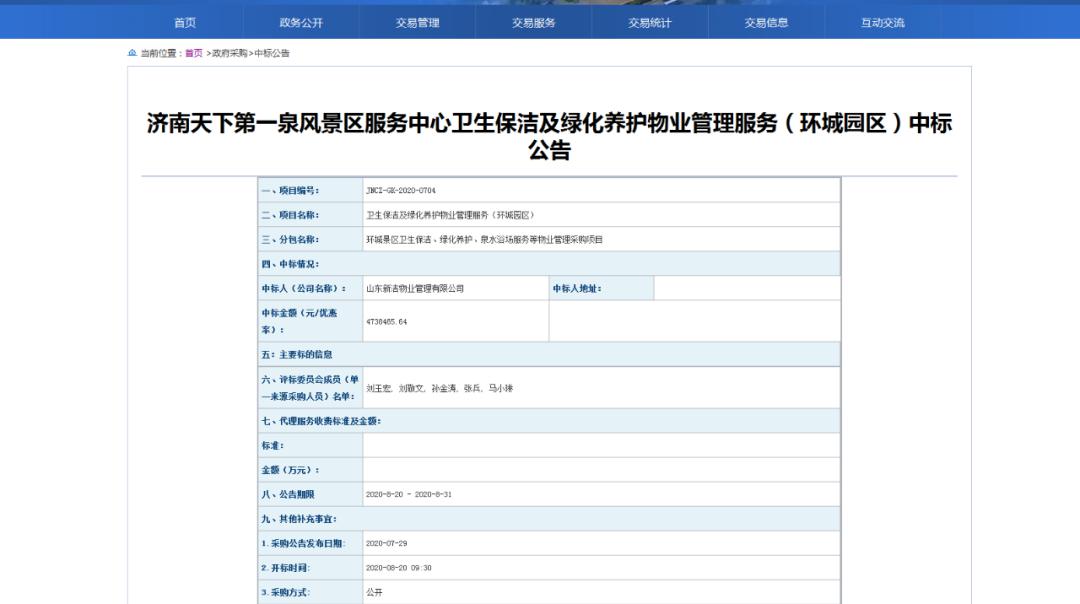
Task: Click the empty 中标人地址 value cell
Action: click(x=746, y=289)
